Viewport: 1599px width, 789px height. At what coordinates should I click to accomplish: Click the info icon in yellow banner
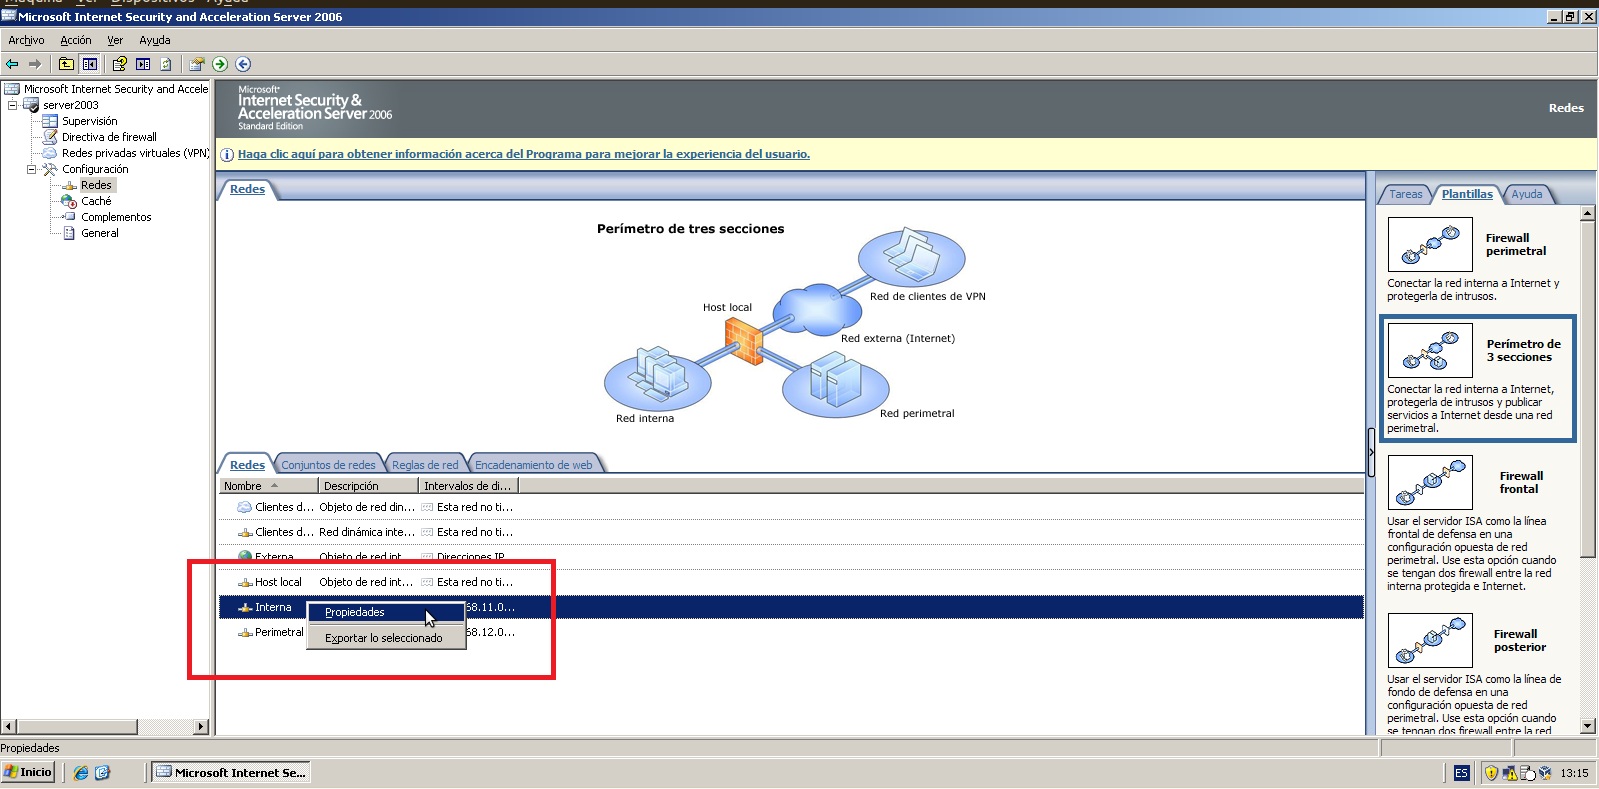[x=227, y=154]
